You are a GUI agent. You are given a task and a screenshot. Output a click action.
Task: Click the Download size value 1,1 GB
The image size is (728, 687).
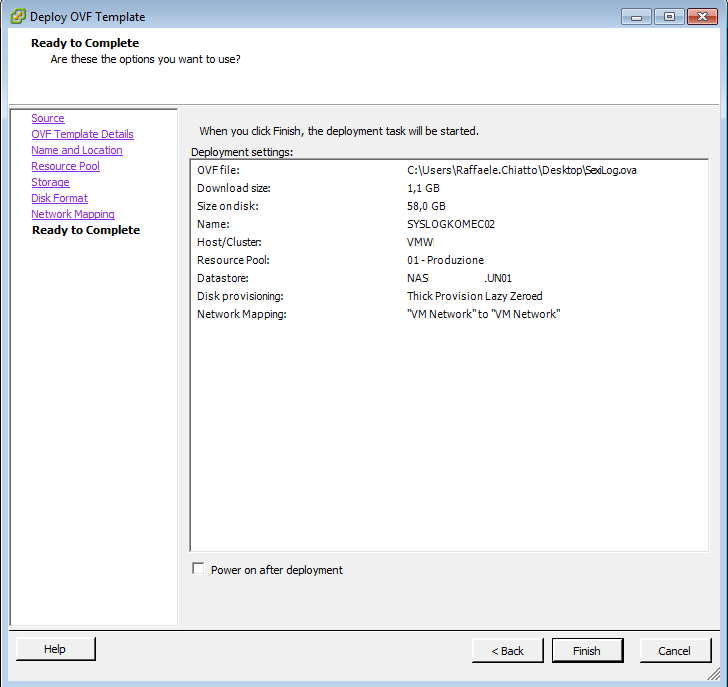[423, 188]
